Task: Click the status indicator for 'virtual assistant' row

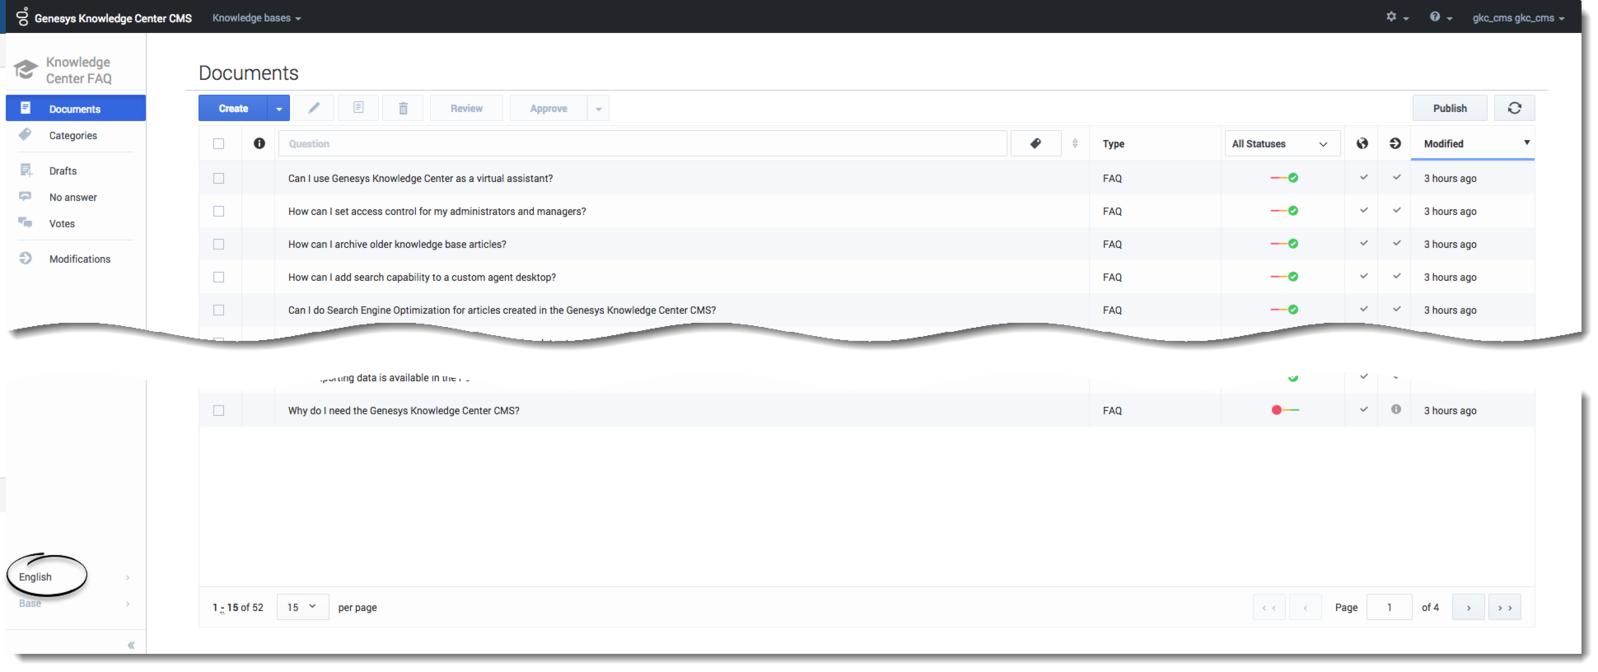Action: [1285, 178]
